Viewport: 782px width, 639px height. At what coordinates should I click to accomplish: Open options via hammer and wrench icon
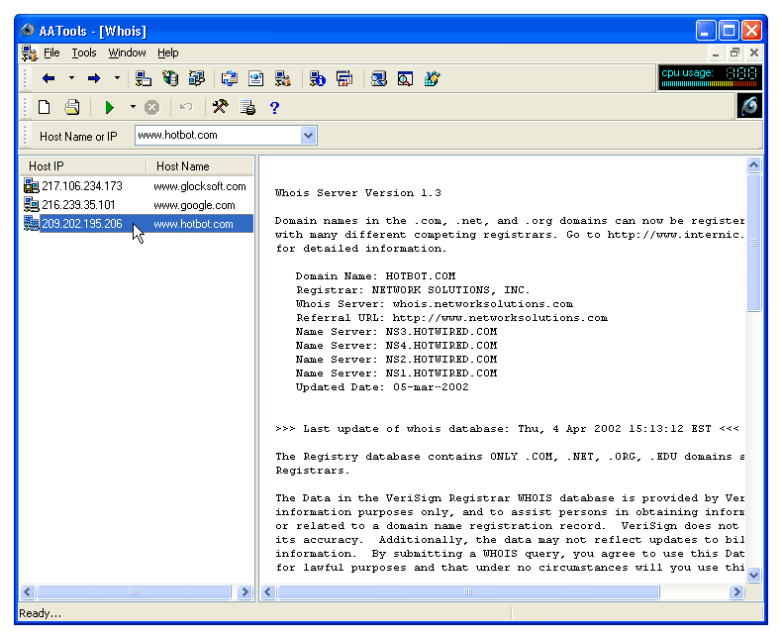pos(220,107)
